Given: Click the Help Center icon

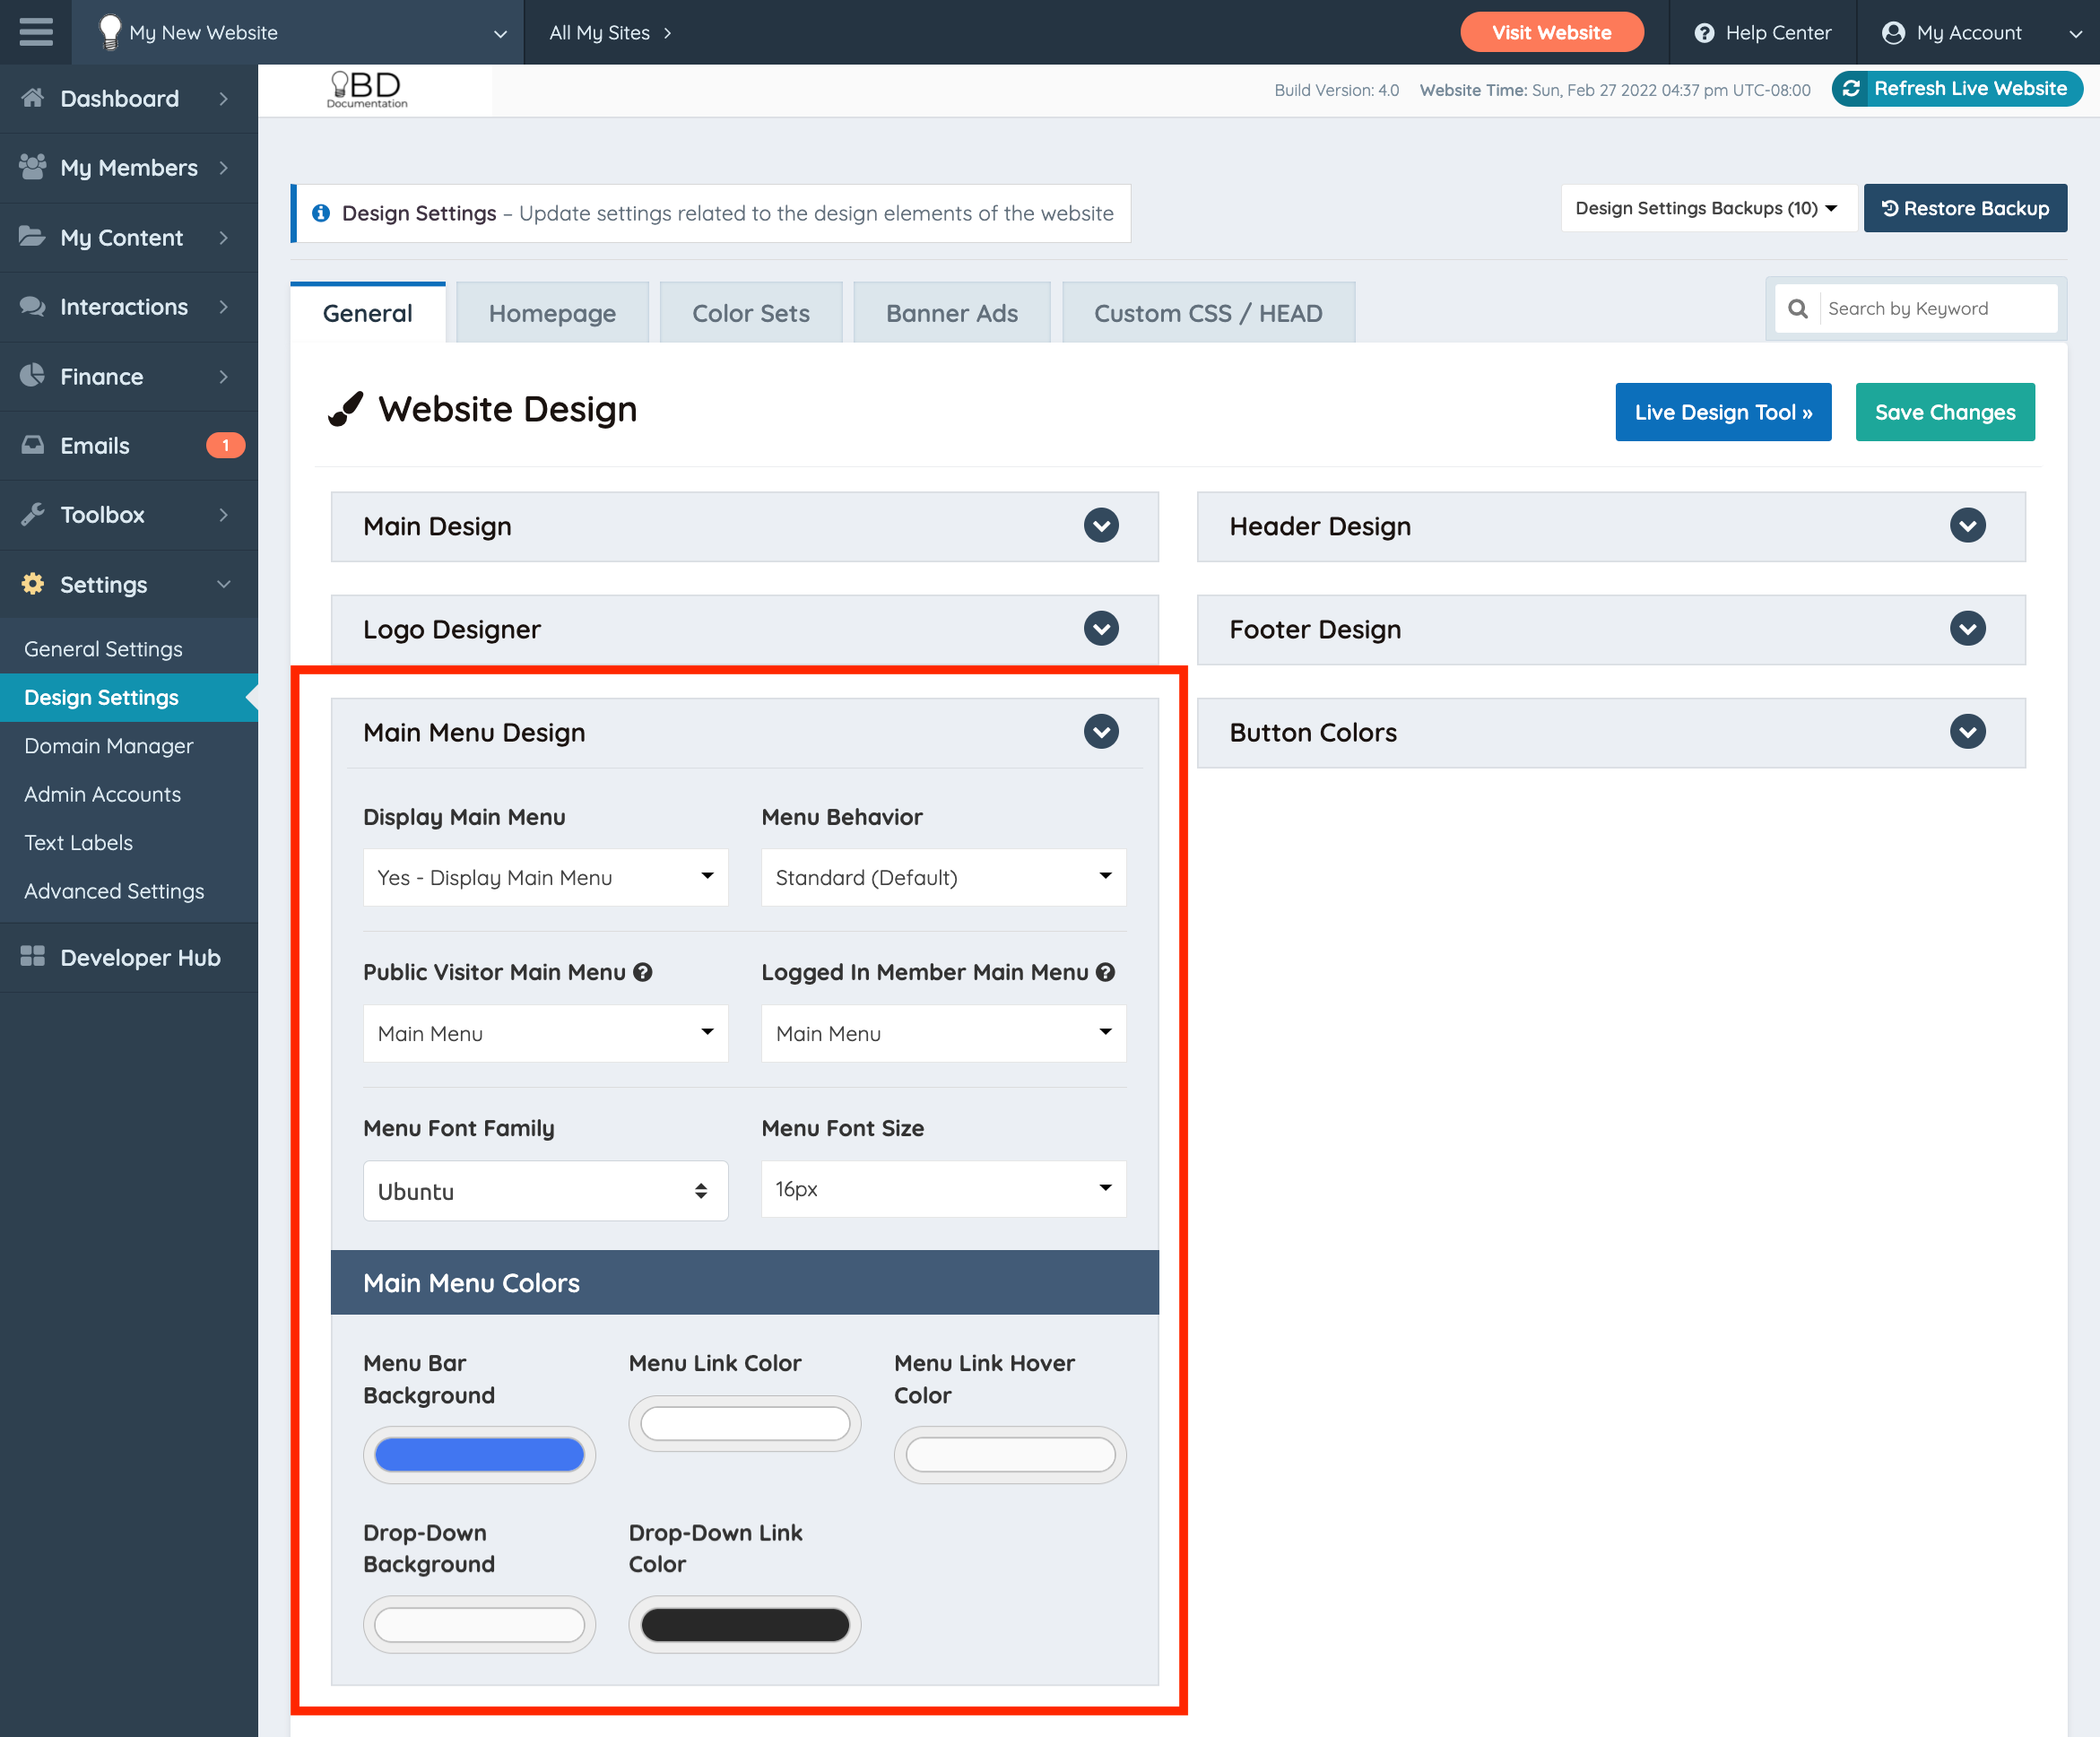Looking at the screenshot, I should 1705,32.
